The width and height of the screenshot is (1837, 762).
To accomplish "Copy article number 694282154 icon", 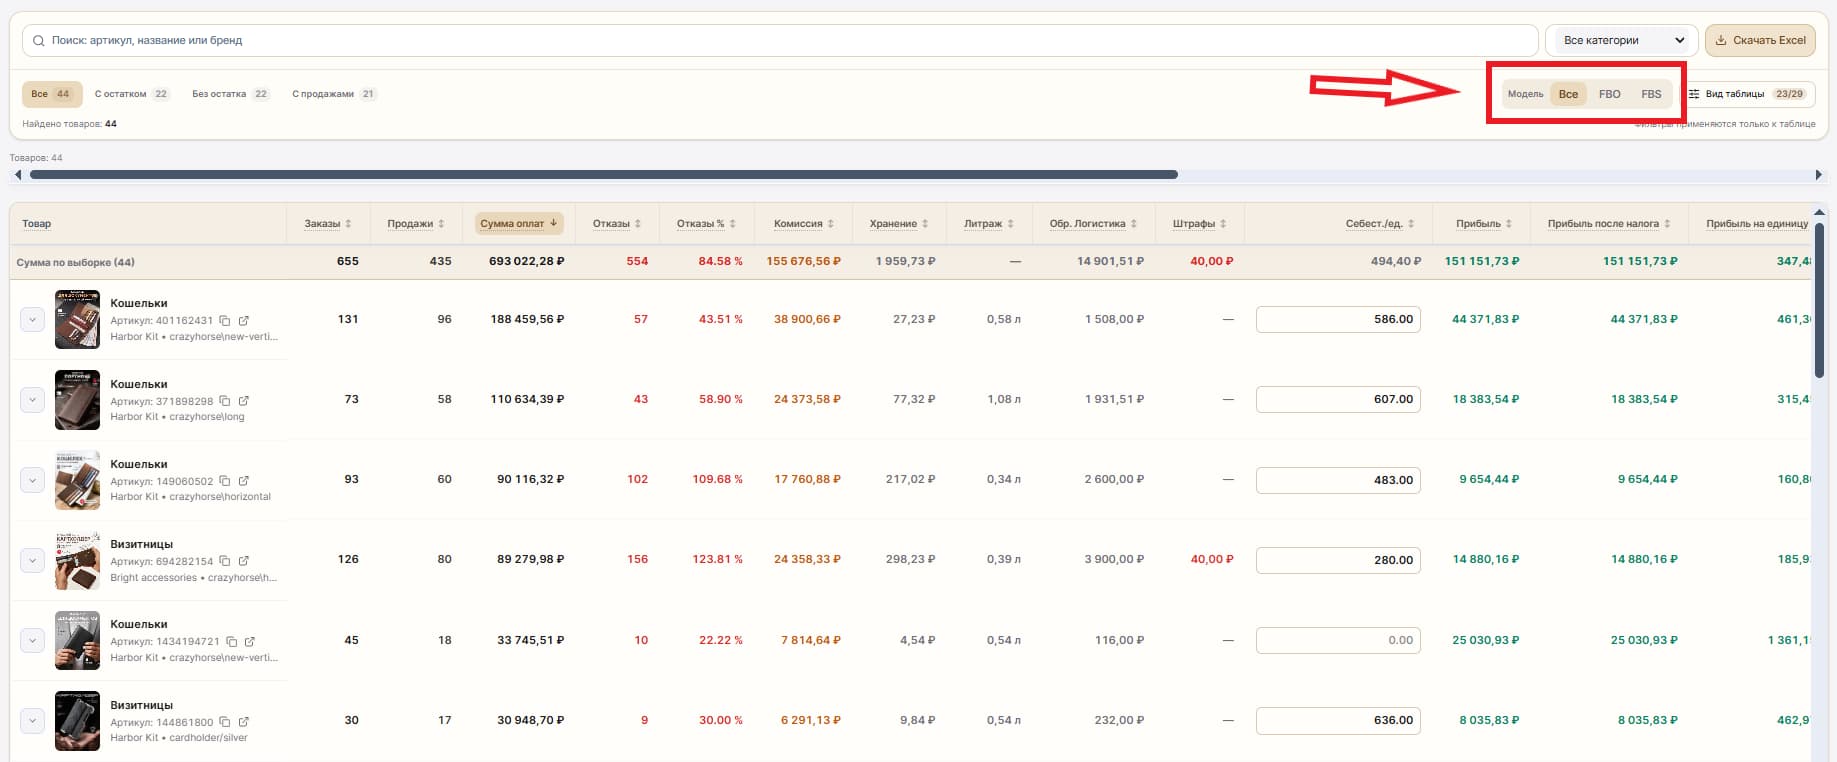I will (x=225, y=561).
